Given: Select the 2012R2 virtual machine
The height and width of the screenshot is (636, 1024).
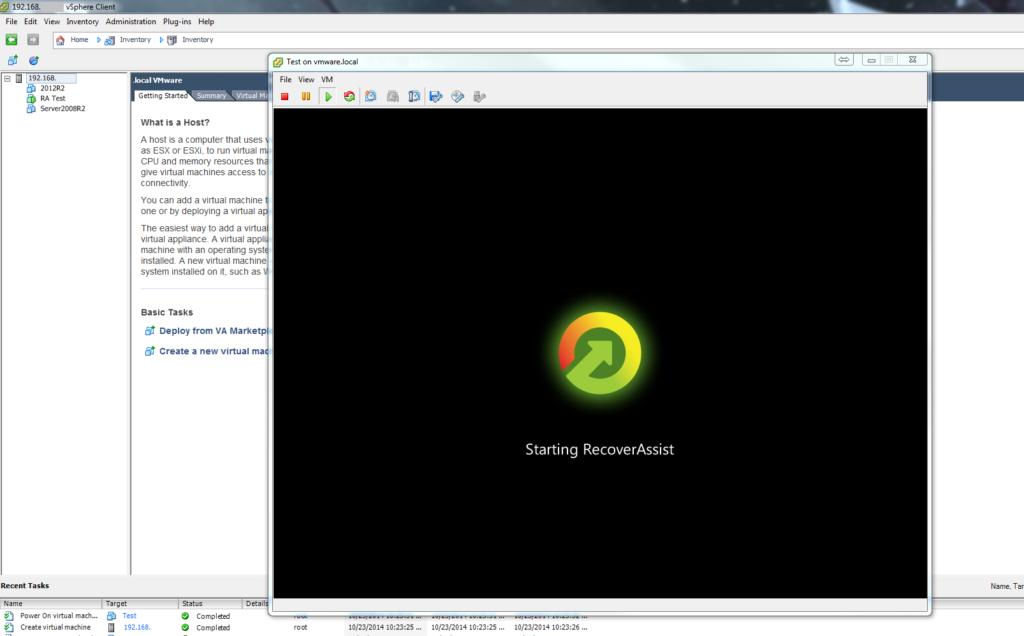Looking at the screenshot, I should tap(51, 88).
